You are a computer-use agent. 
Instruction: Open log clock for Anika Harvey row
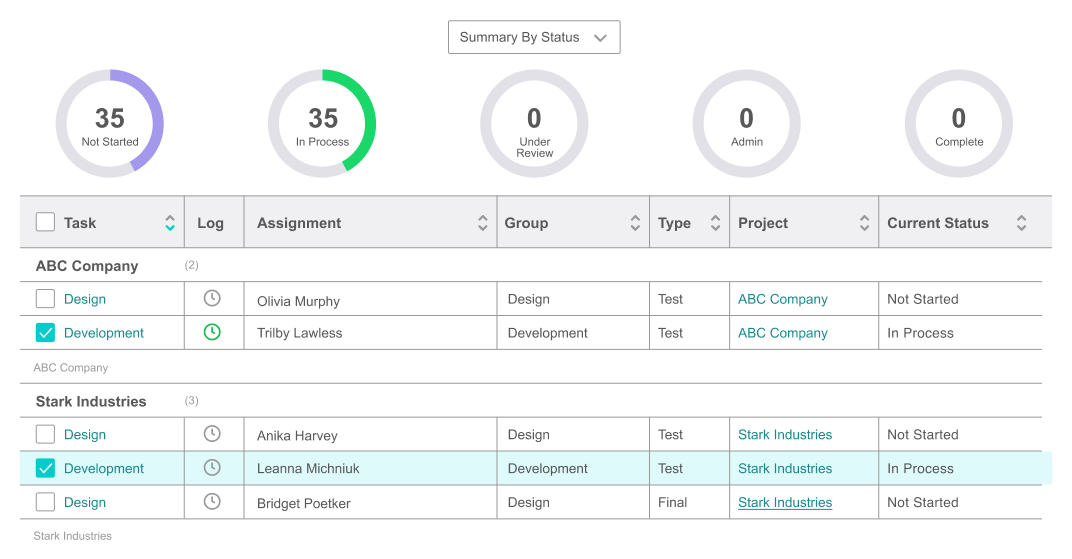pos(212,433)
